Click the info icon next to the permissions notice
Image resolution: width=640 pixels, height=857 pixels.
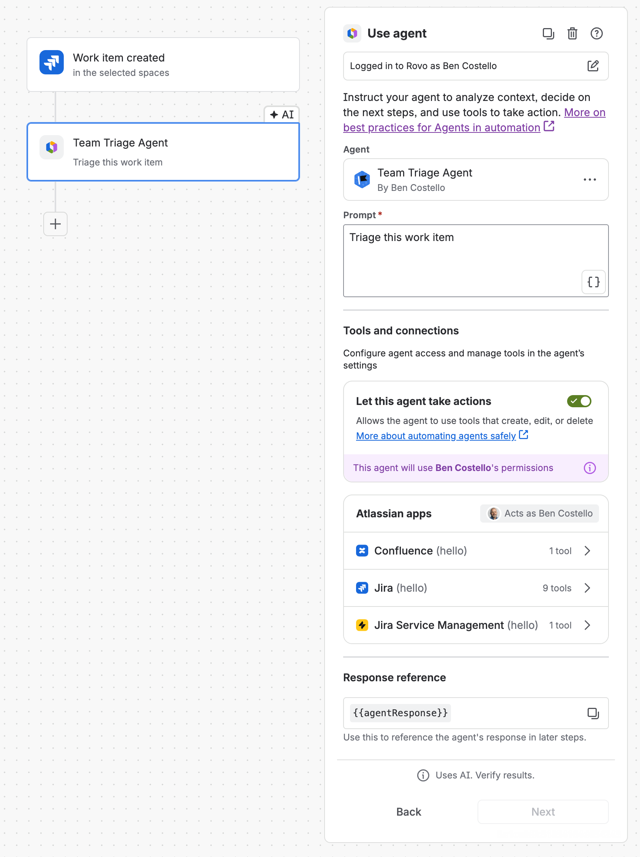pos(590,468)
